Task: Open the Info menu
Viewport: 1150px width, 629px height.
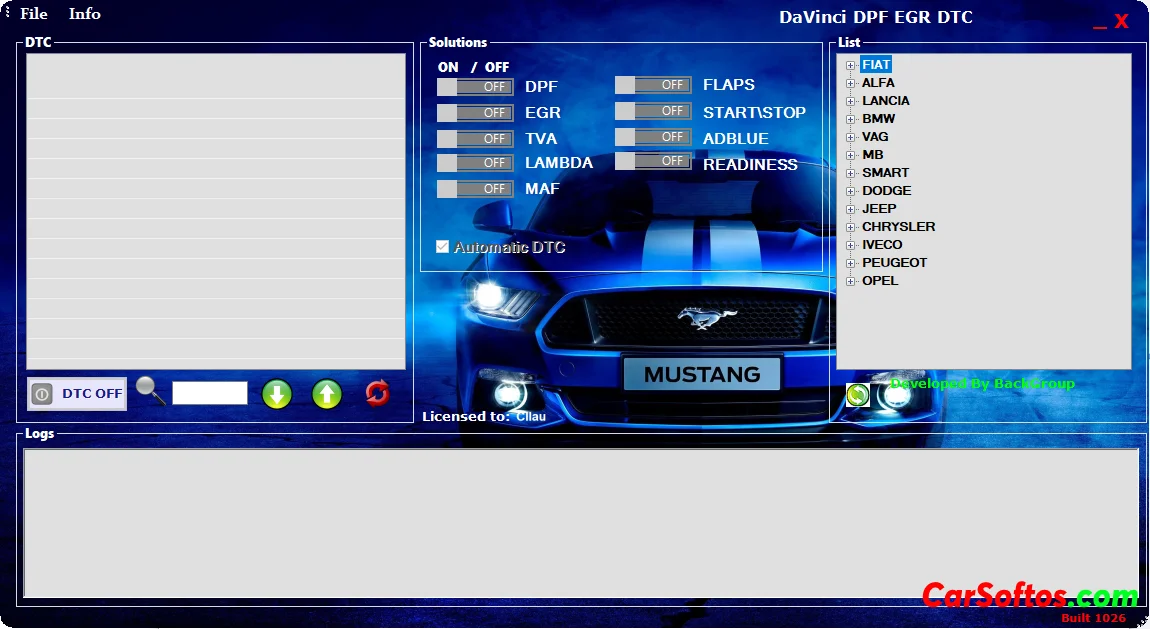Action: click(x=84, y=14)
